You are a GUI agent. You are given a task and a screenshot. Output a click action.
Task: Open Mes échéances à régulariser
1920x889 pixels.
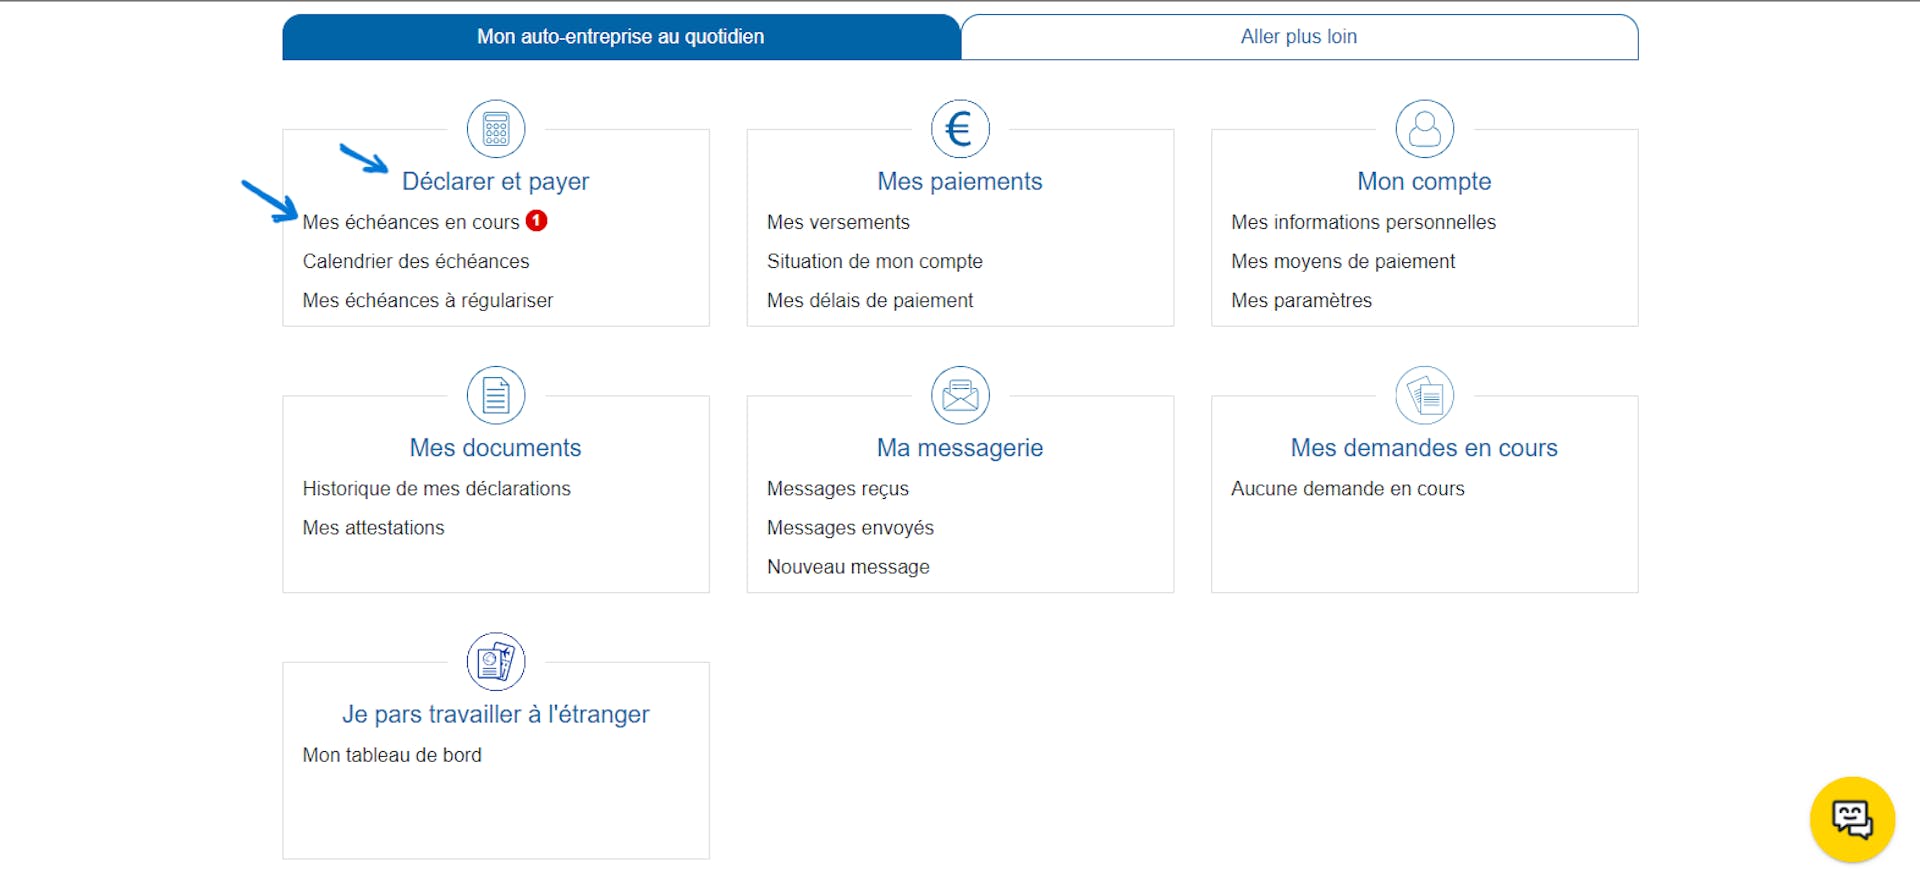point(428,300)
